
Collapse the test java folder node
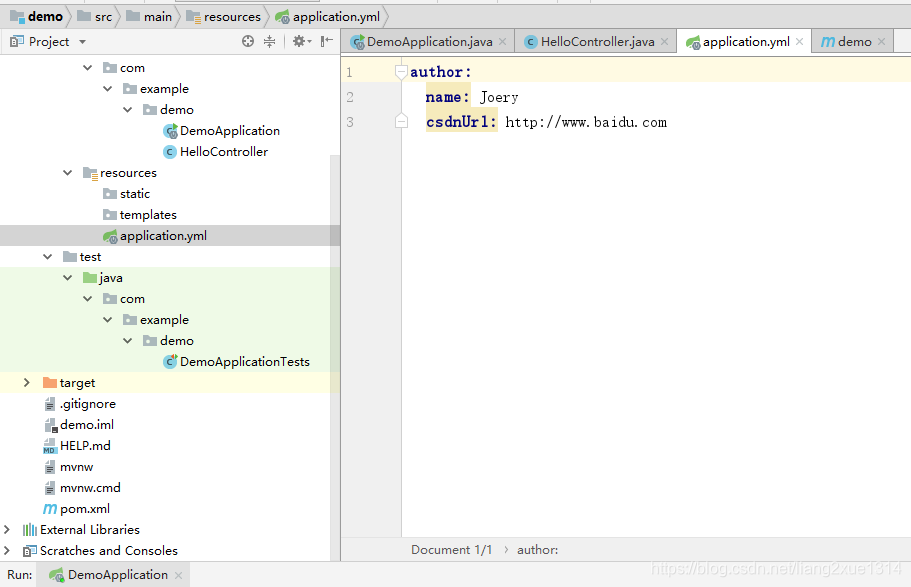pos(68,278)
